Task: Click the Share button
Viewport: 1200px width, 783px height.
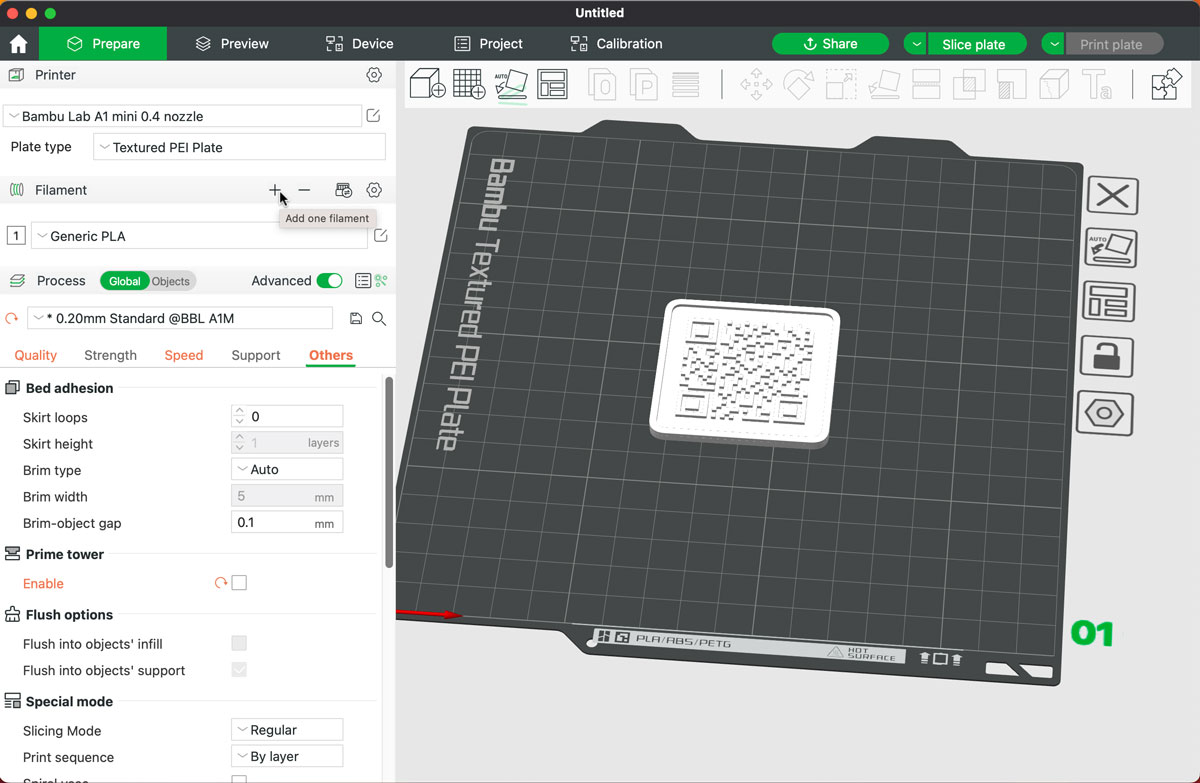Action: tap(830, 43)
